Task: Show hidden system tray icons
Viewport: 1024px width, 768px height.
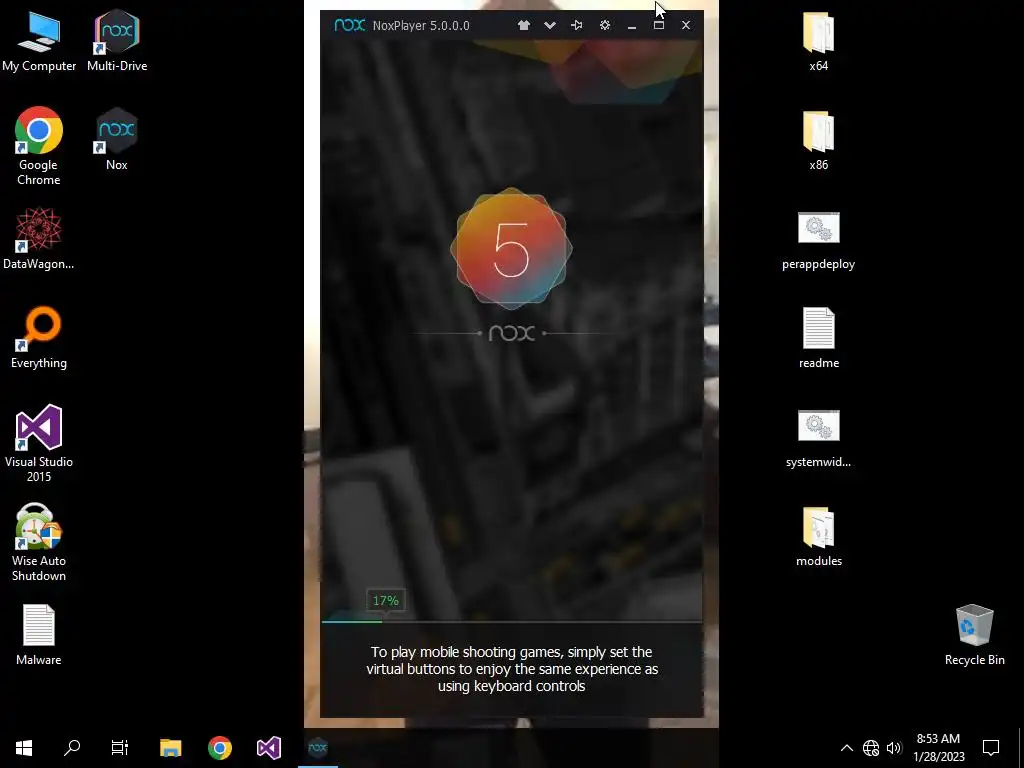Action: 846,748
